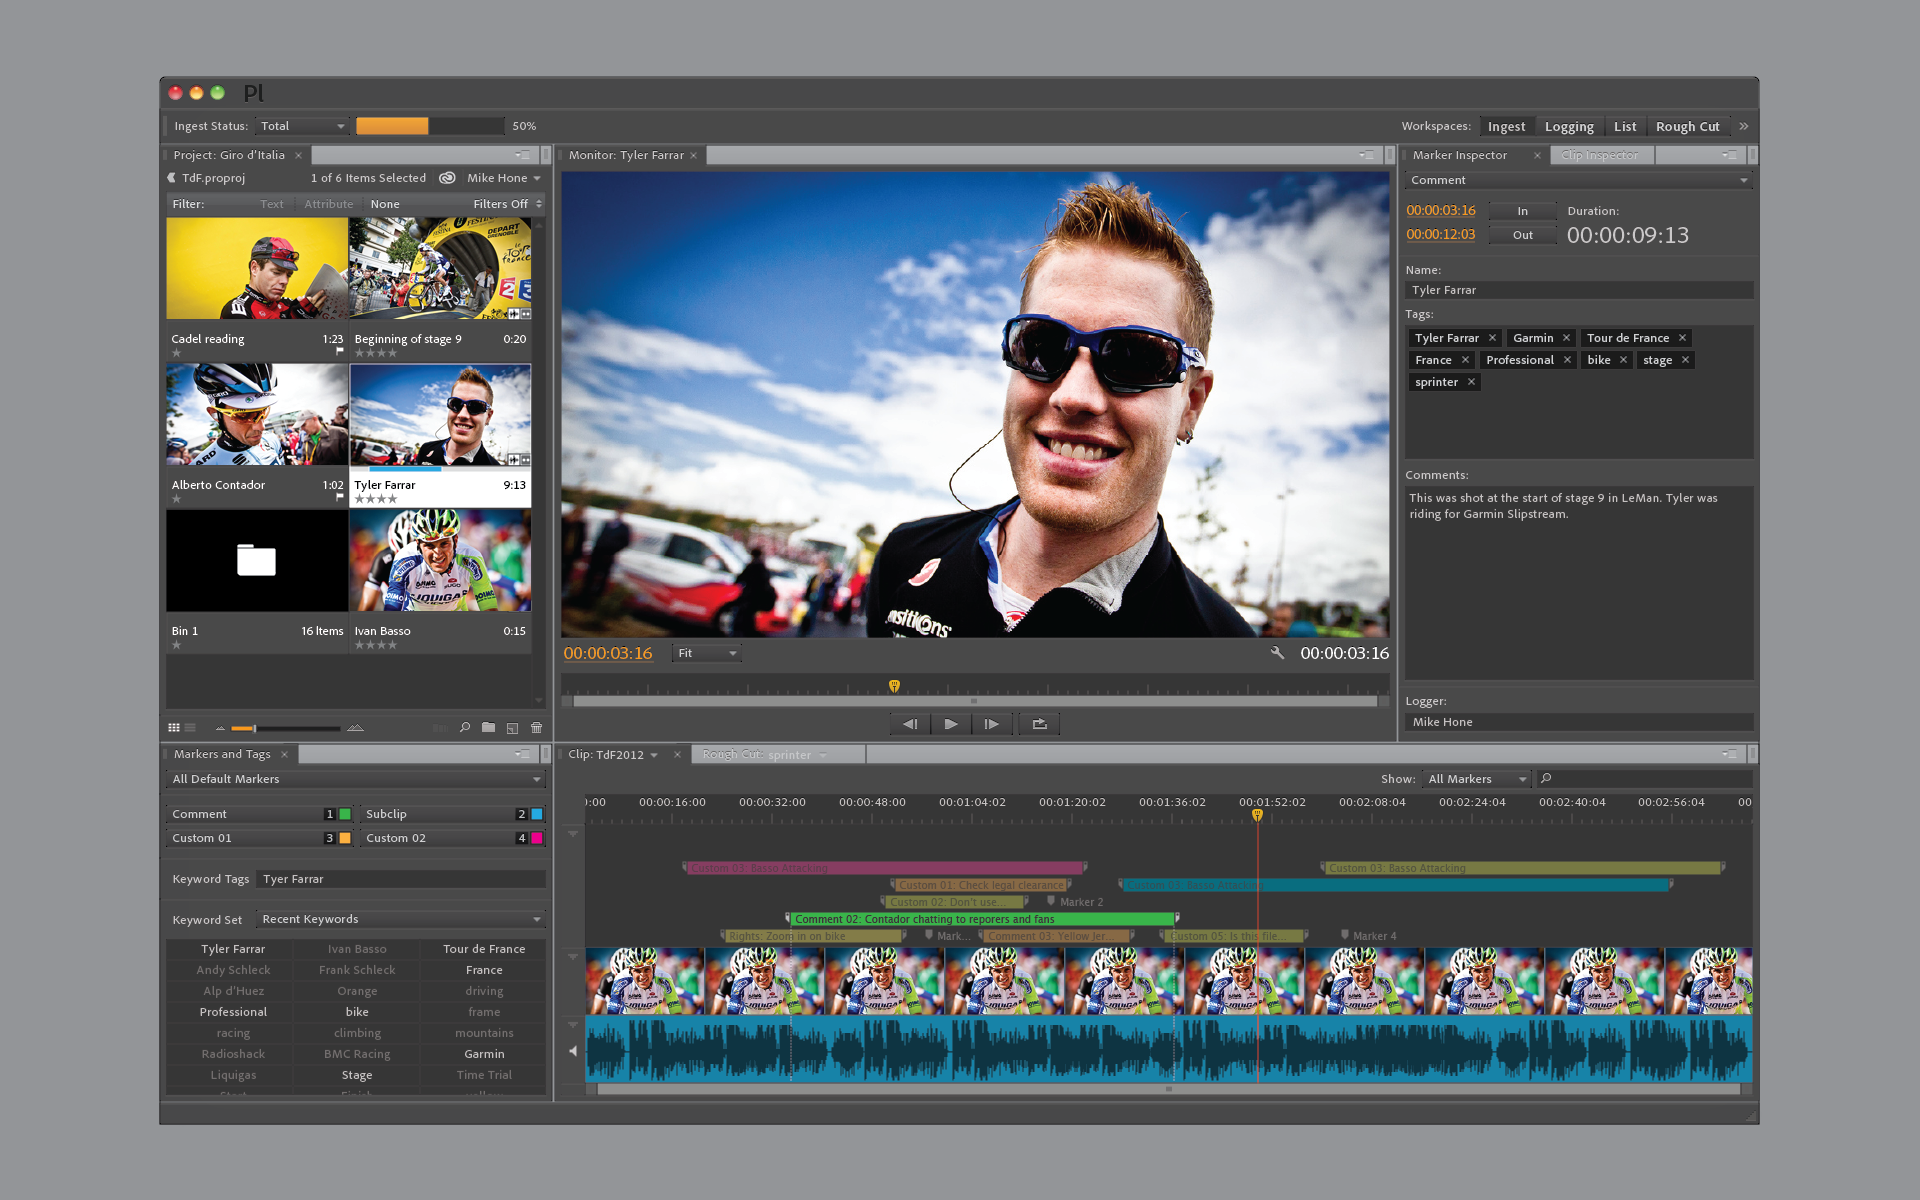Click the Out point button
The width and height of the screenshot is (1920, 1200).
(x=1522, y=235)
